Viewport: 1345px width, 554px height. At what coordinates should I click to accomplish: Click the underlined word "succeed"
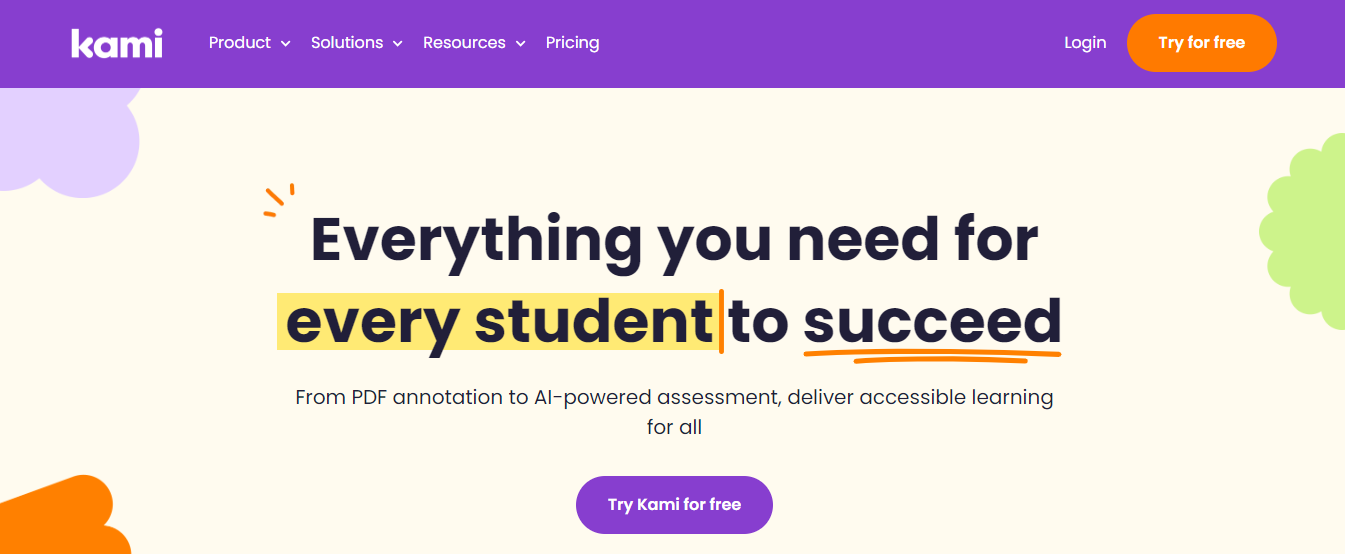coord(931,322)
